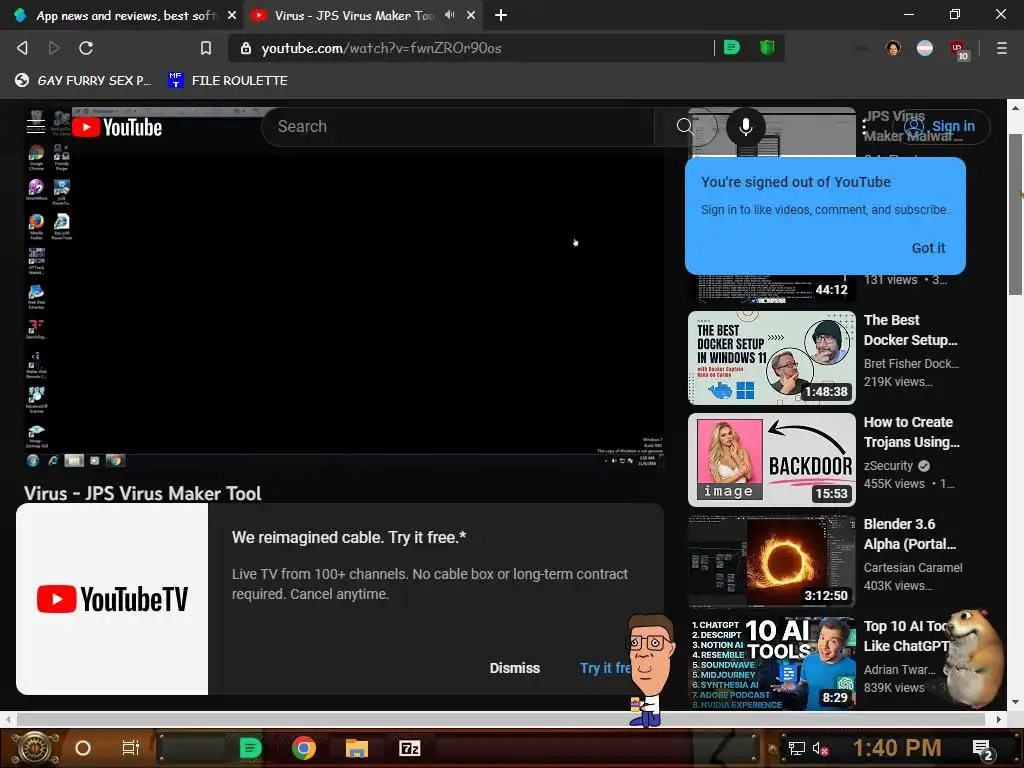Click Try it free for YouTube TV
This screenshot has height=768, width=1024.
click(606, 668)
